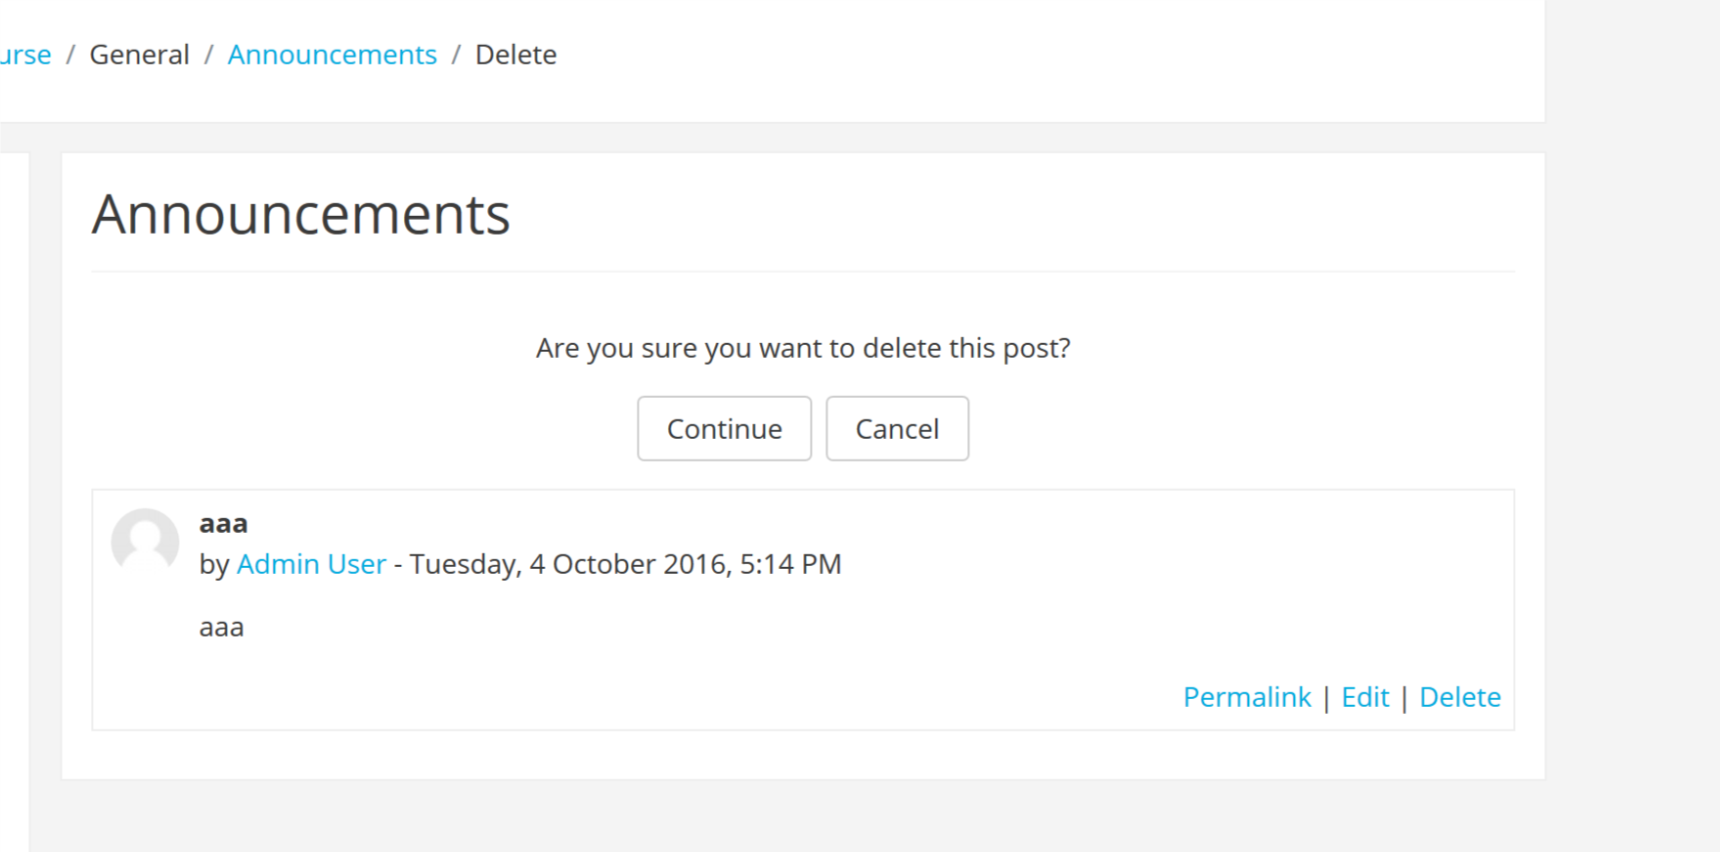
Task: Open the post Permalink
Action: [1247, 697]
